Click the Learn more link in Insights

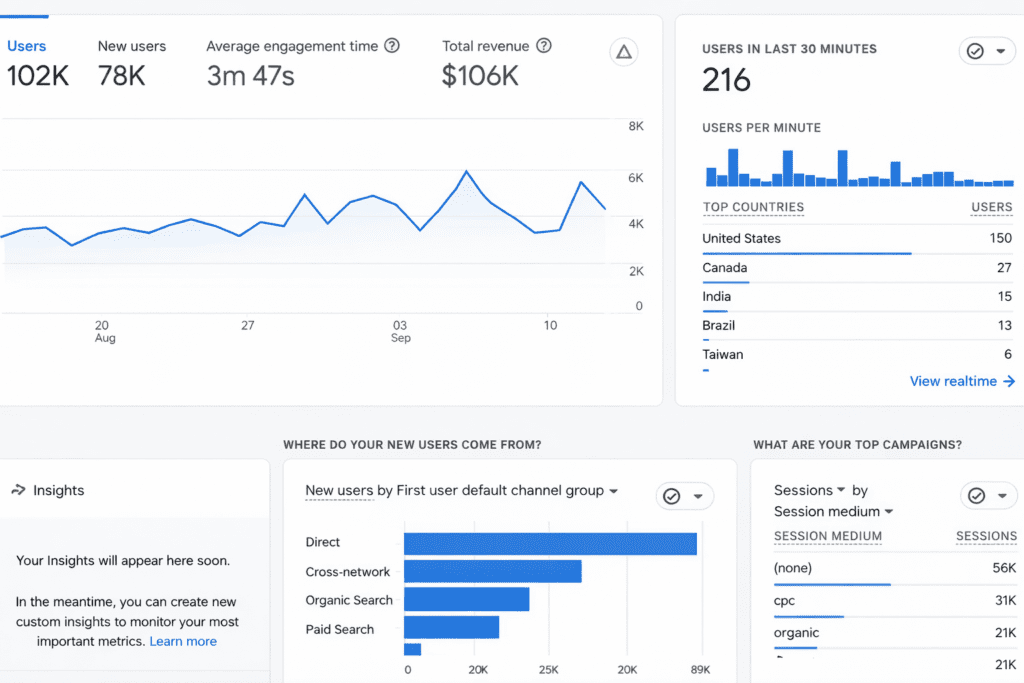[183, 641]
